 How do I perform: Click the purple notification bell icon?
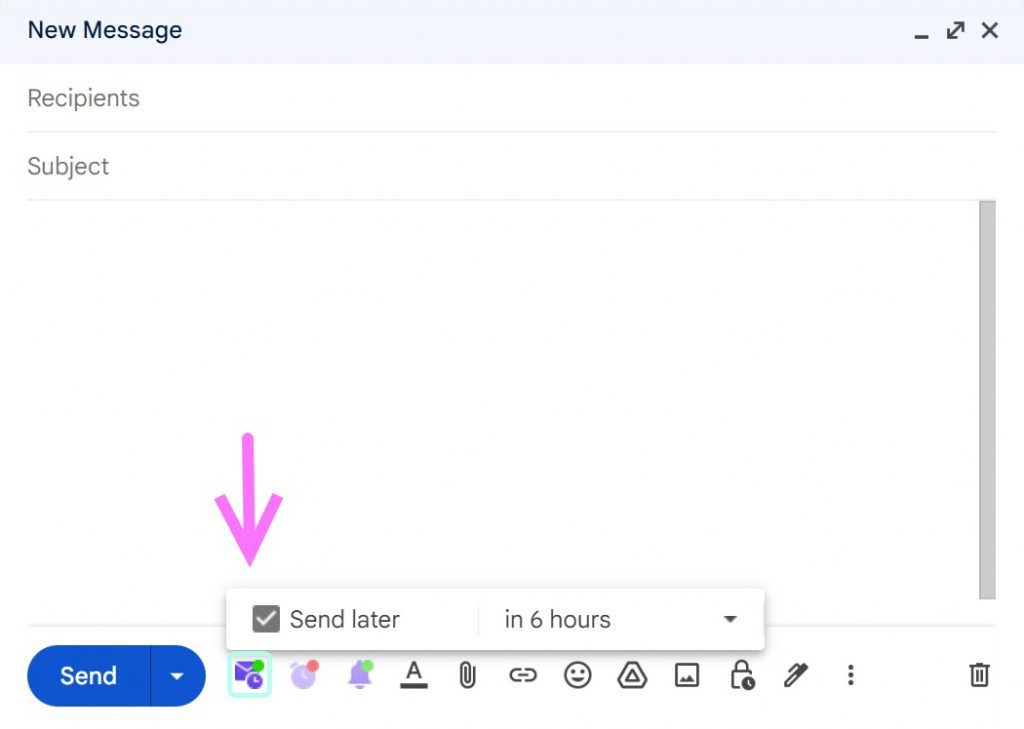(x=360, y=675)
